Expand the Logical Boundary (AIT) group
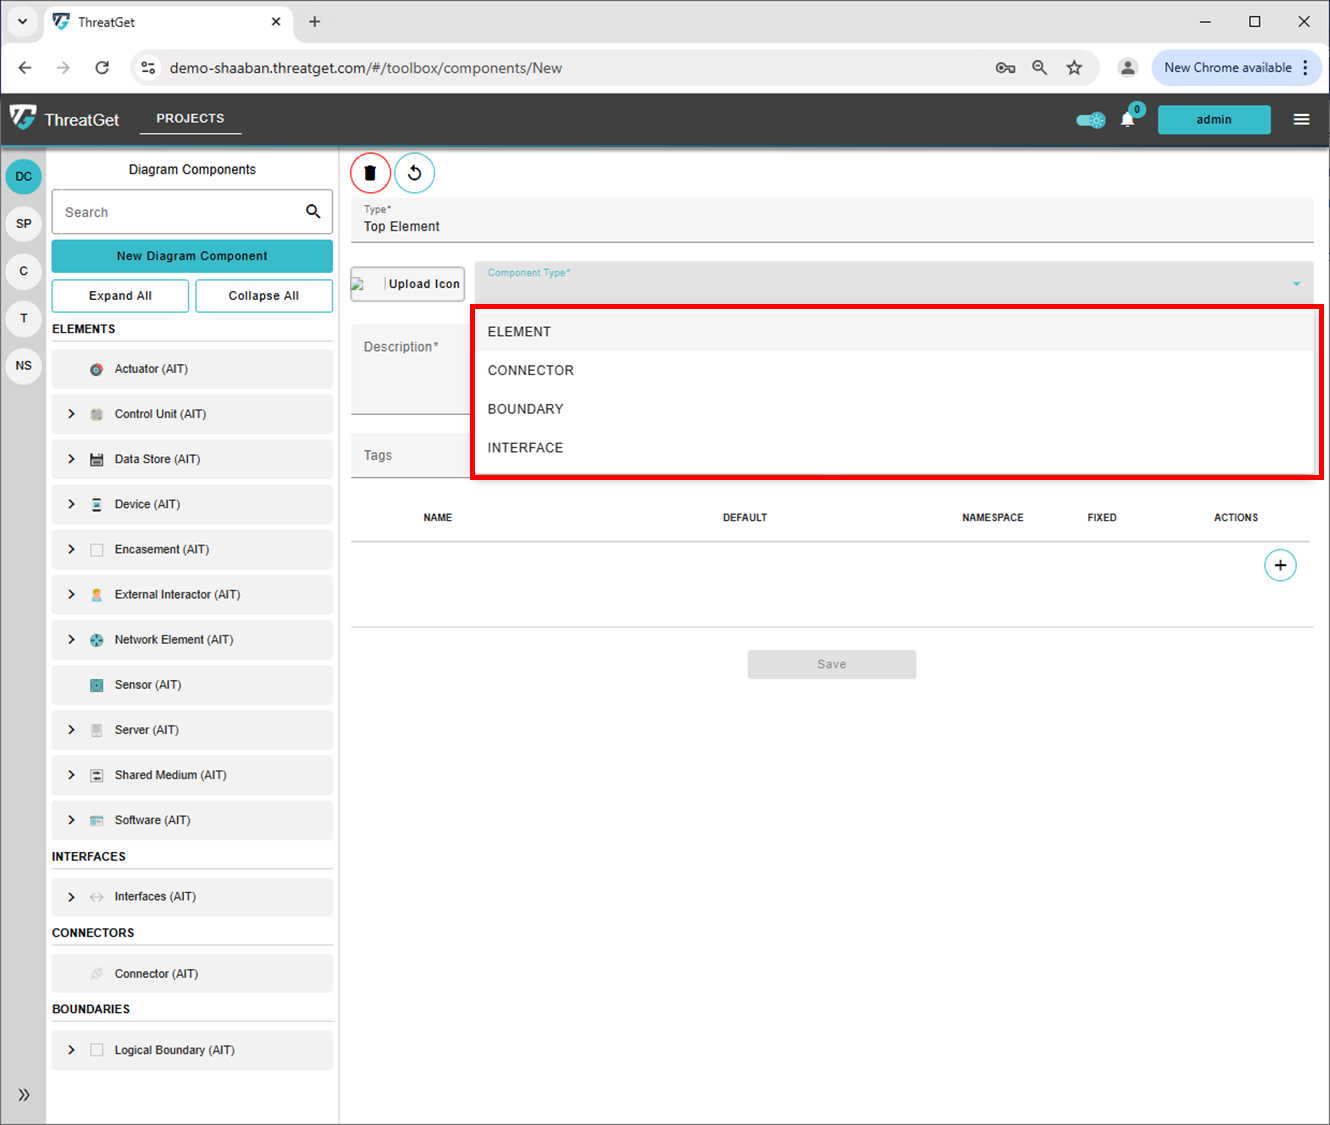 point(71,1050)
